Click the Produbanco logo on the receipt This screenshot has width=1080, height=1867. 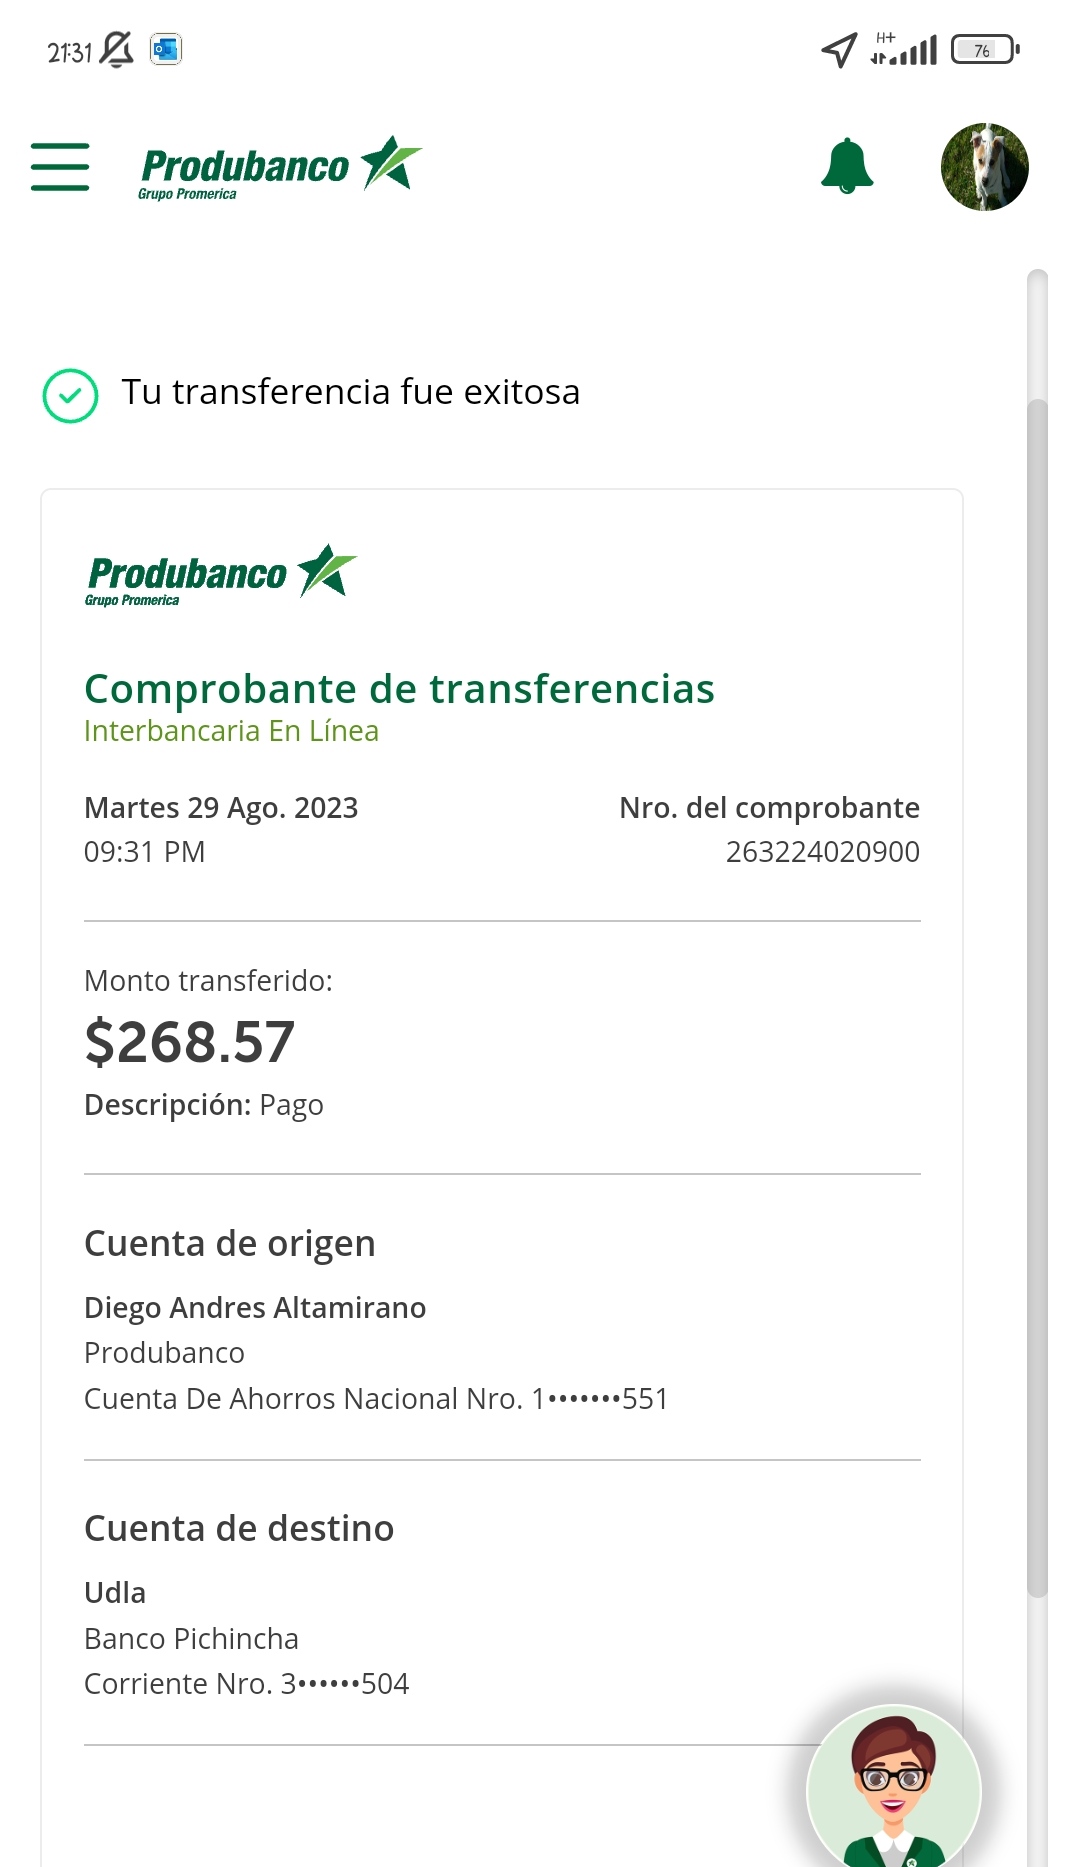220,575
